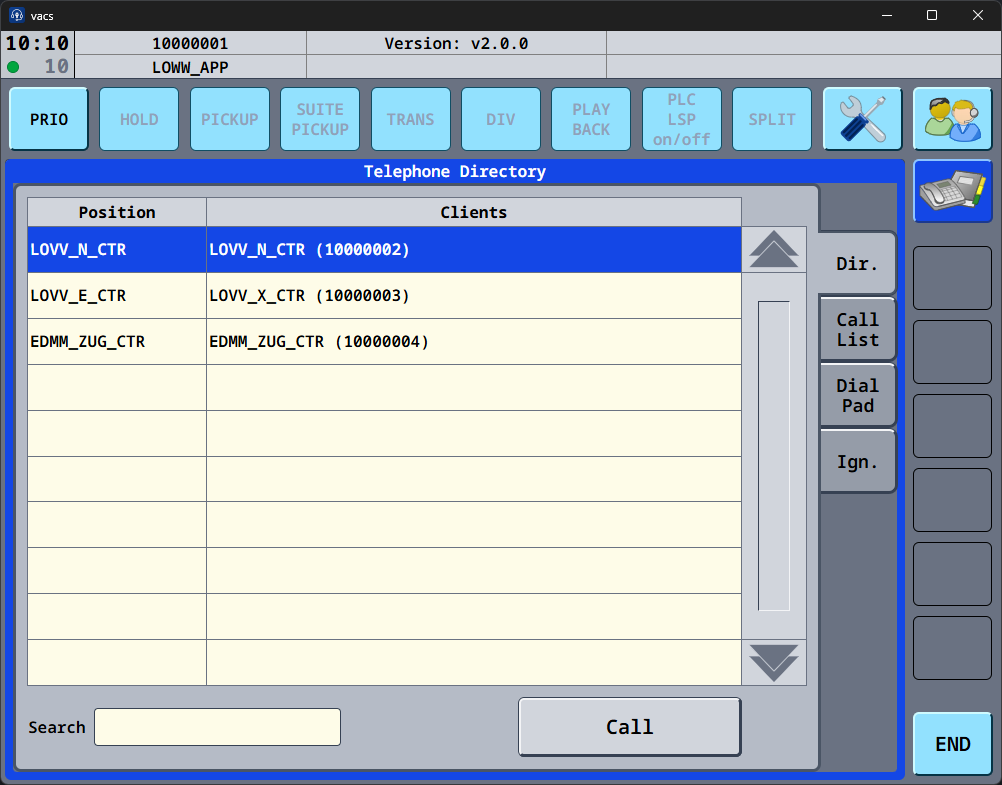The image size is (1002, 785).
Task: Focus the Search input field
Action: pos(217,727)
